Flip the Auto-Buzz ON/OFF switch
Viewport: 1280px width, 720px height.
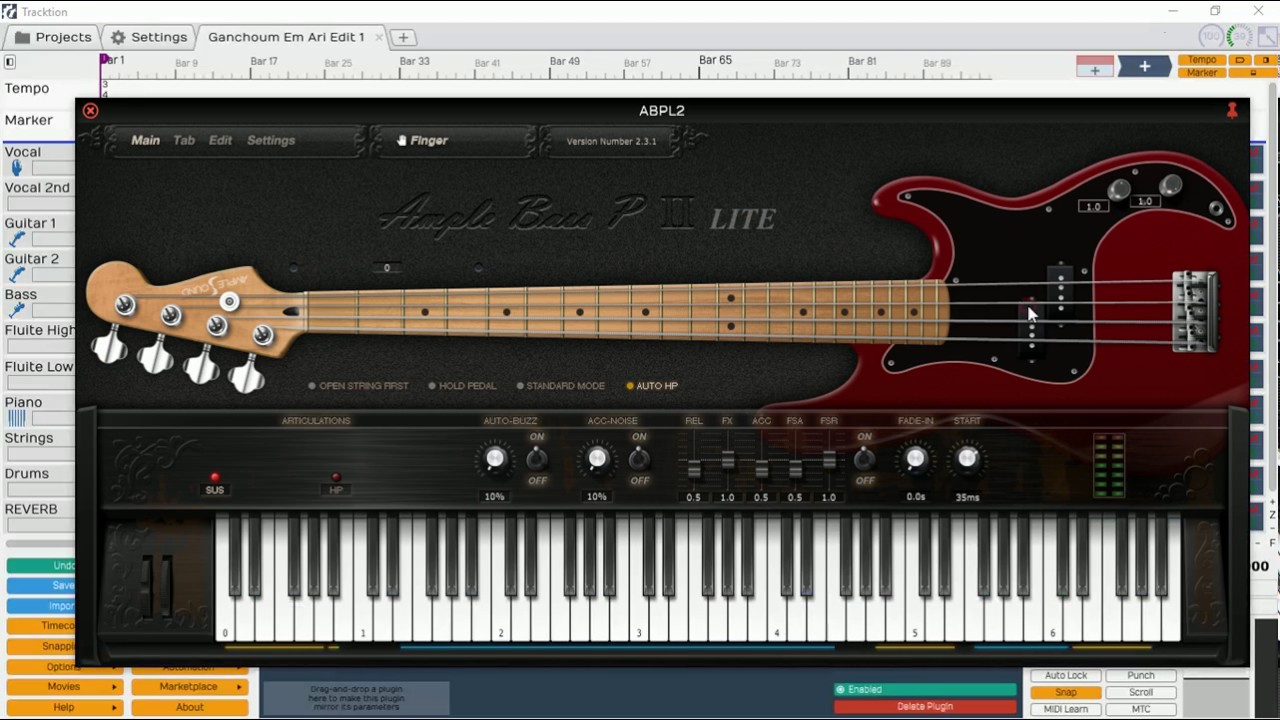coord(537,459)
